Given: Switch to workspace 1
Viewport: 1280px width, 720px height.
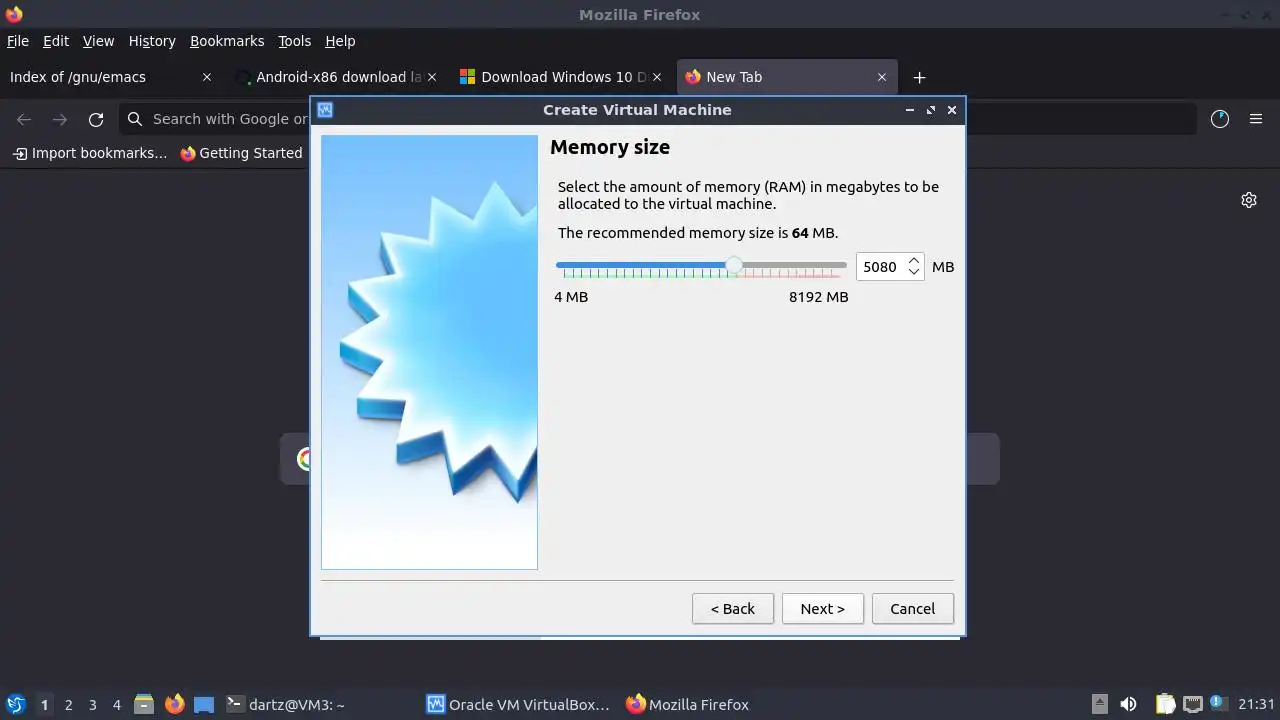Looking at the screenshot, I should [44, 704].
